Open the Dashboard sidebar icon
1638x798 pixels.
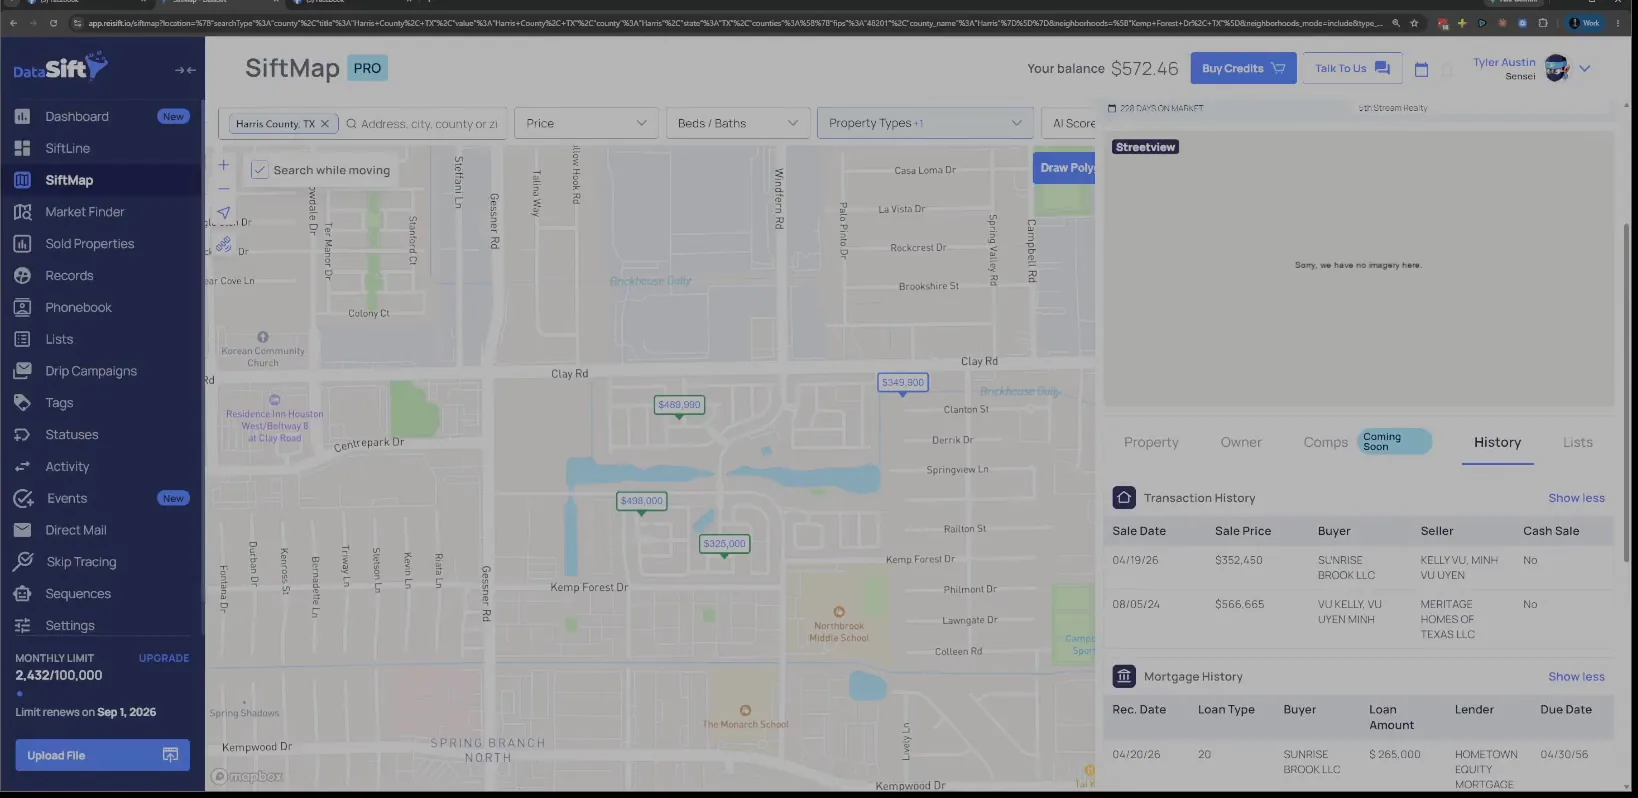tap(22, 116)
